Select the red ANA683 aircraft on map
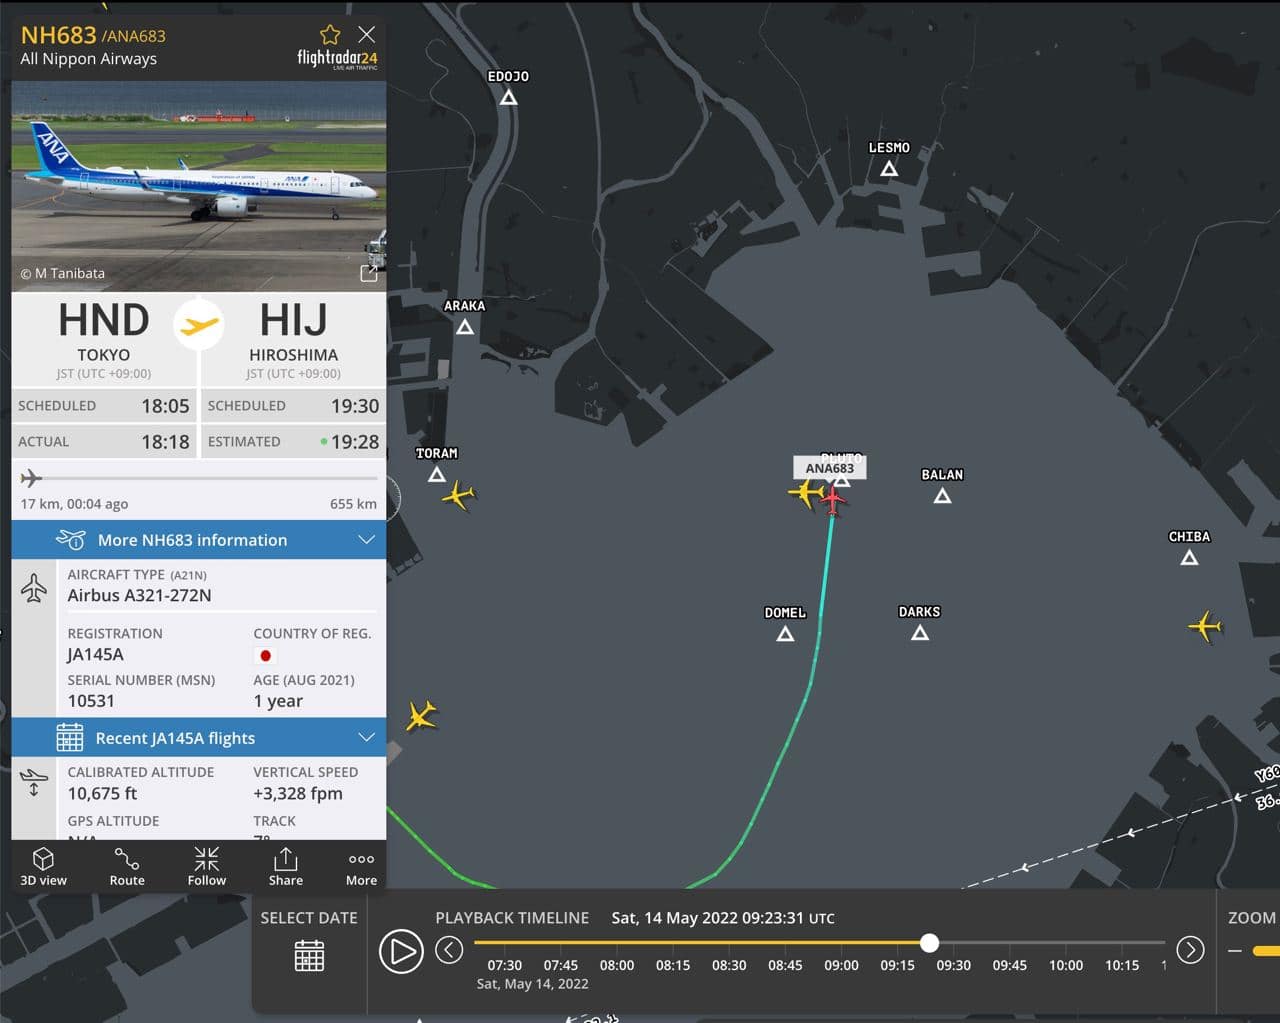The image size is (1280, 1023). click(832, 498)
